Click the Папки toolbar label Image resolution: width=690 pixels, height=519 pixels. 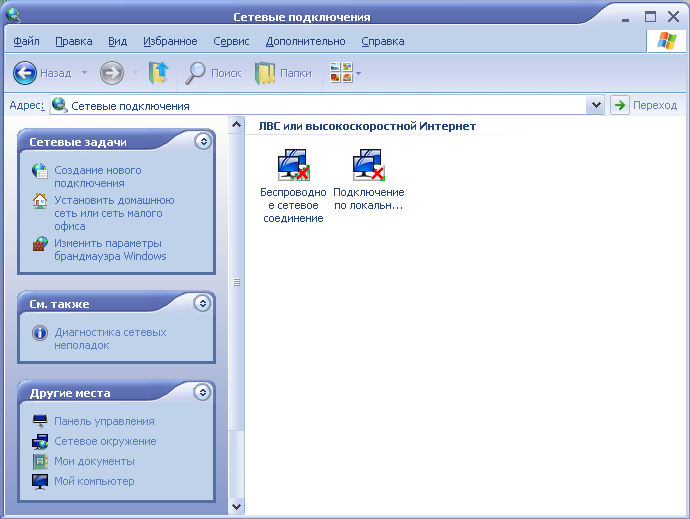coord(296,73)
